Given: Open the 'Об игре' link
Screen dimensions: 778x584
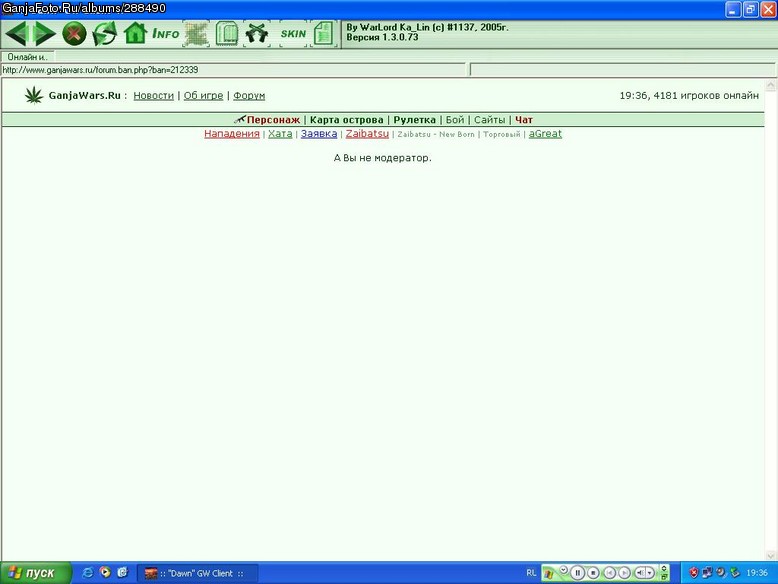Looking at the screenshot, I should 203,95.
